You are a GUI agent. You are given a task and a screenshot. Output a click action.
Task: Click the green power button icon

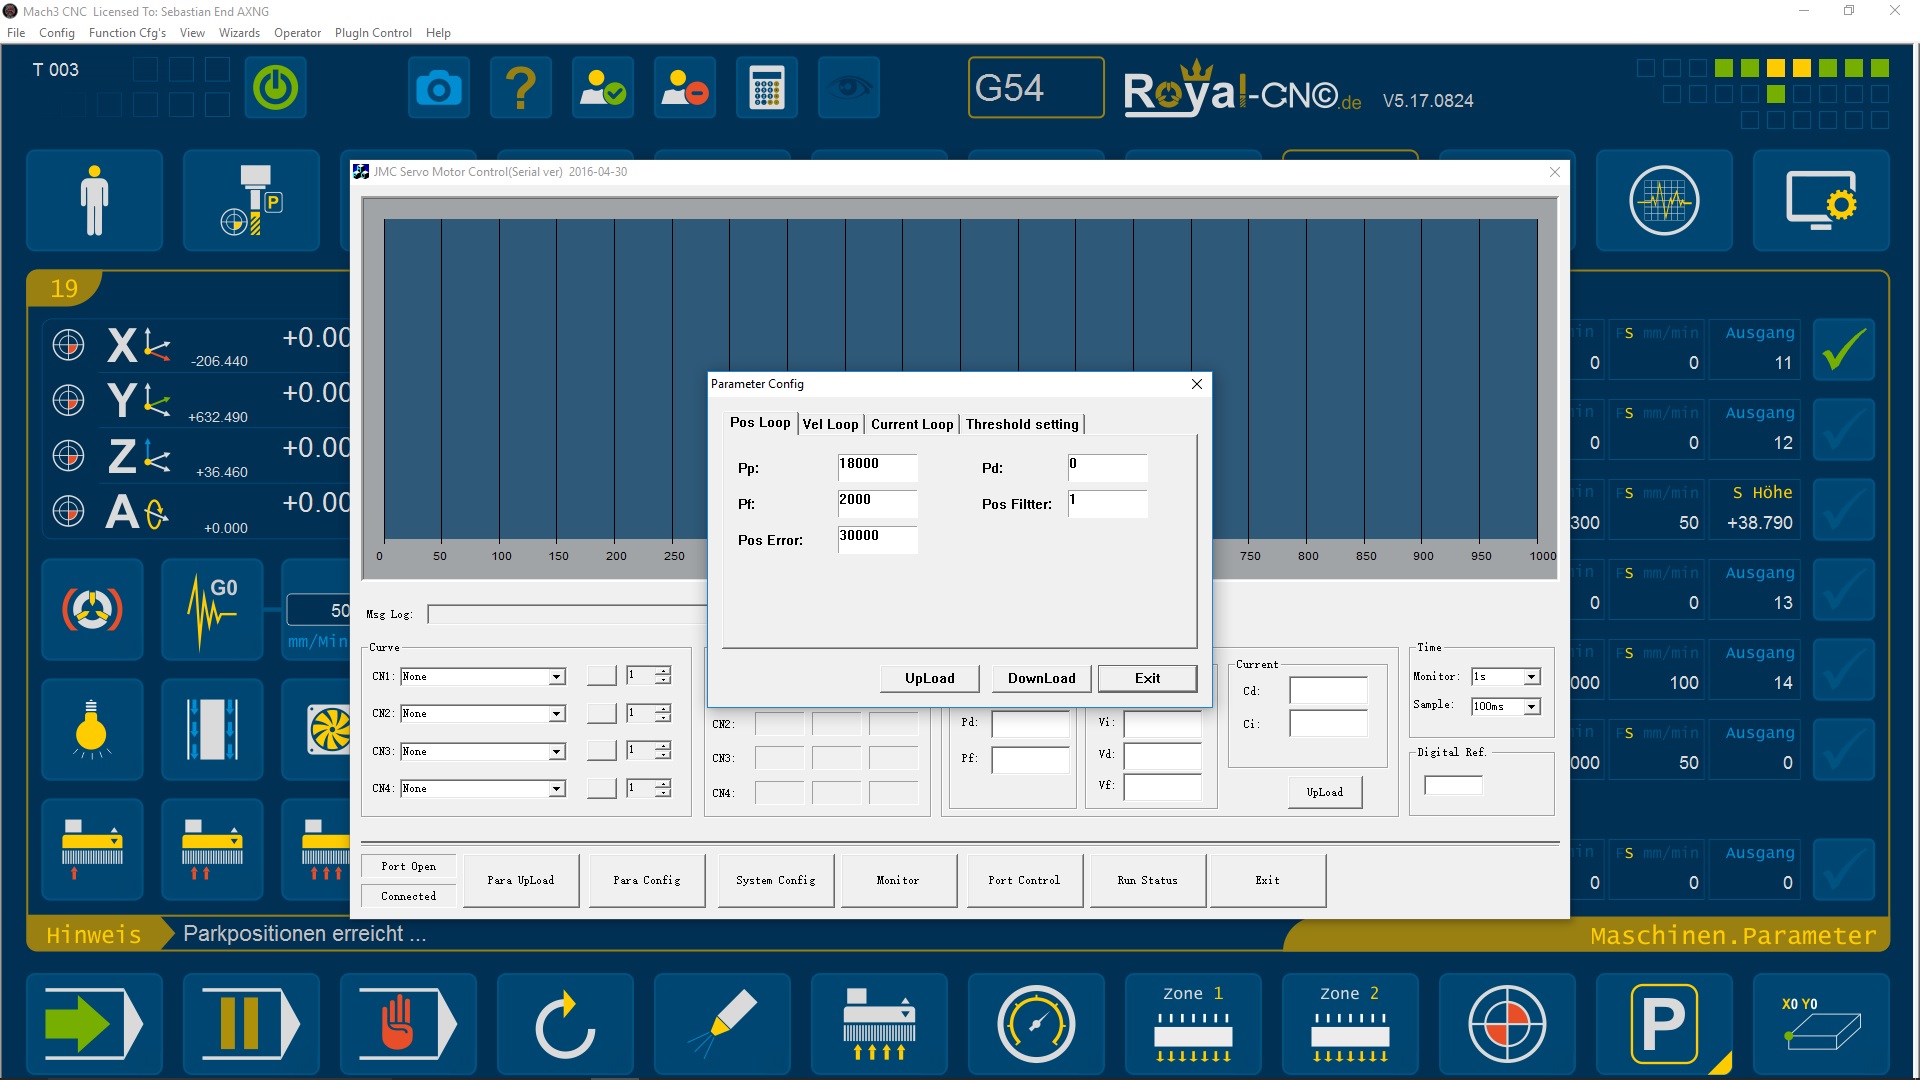(x=275, y=89)
